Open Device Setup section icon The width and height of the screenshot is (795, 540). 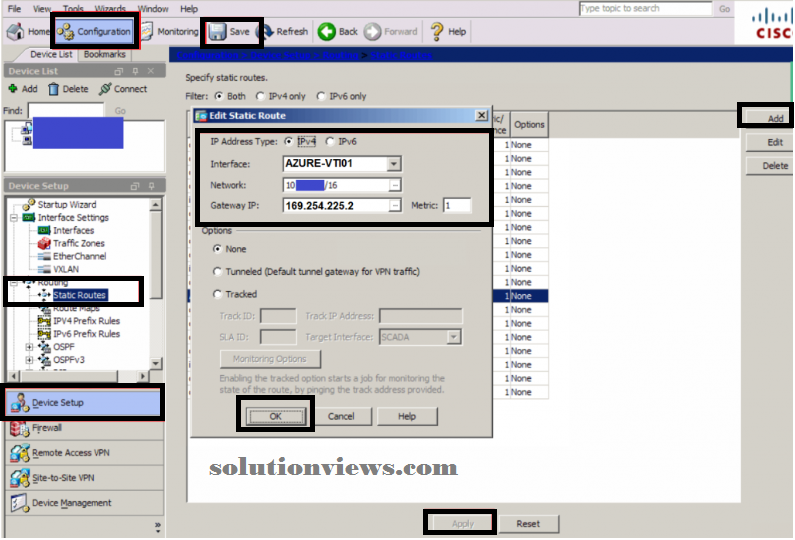coord(20,403)
